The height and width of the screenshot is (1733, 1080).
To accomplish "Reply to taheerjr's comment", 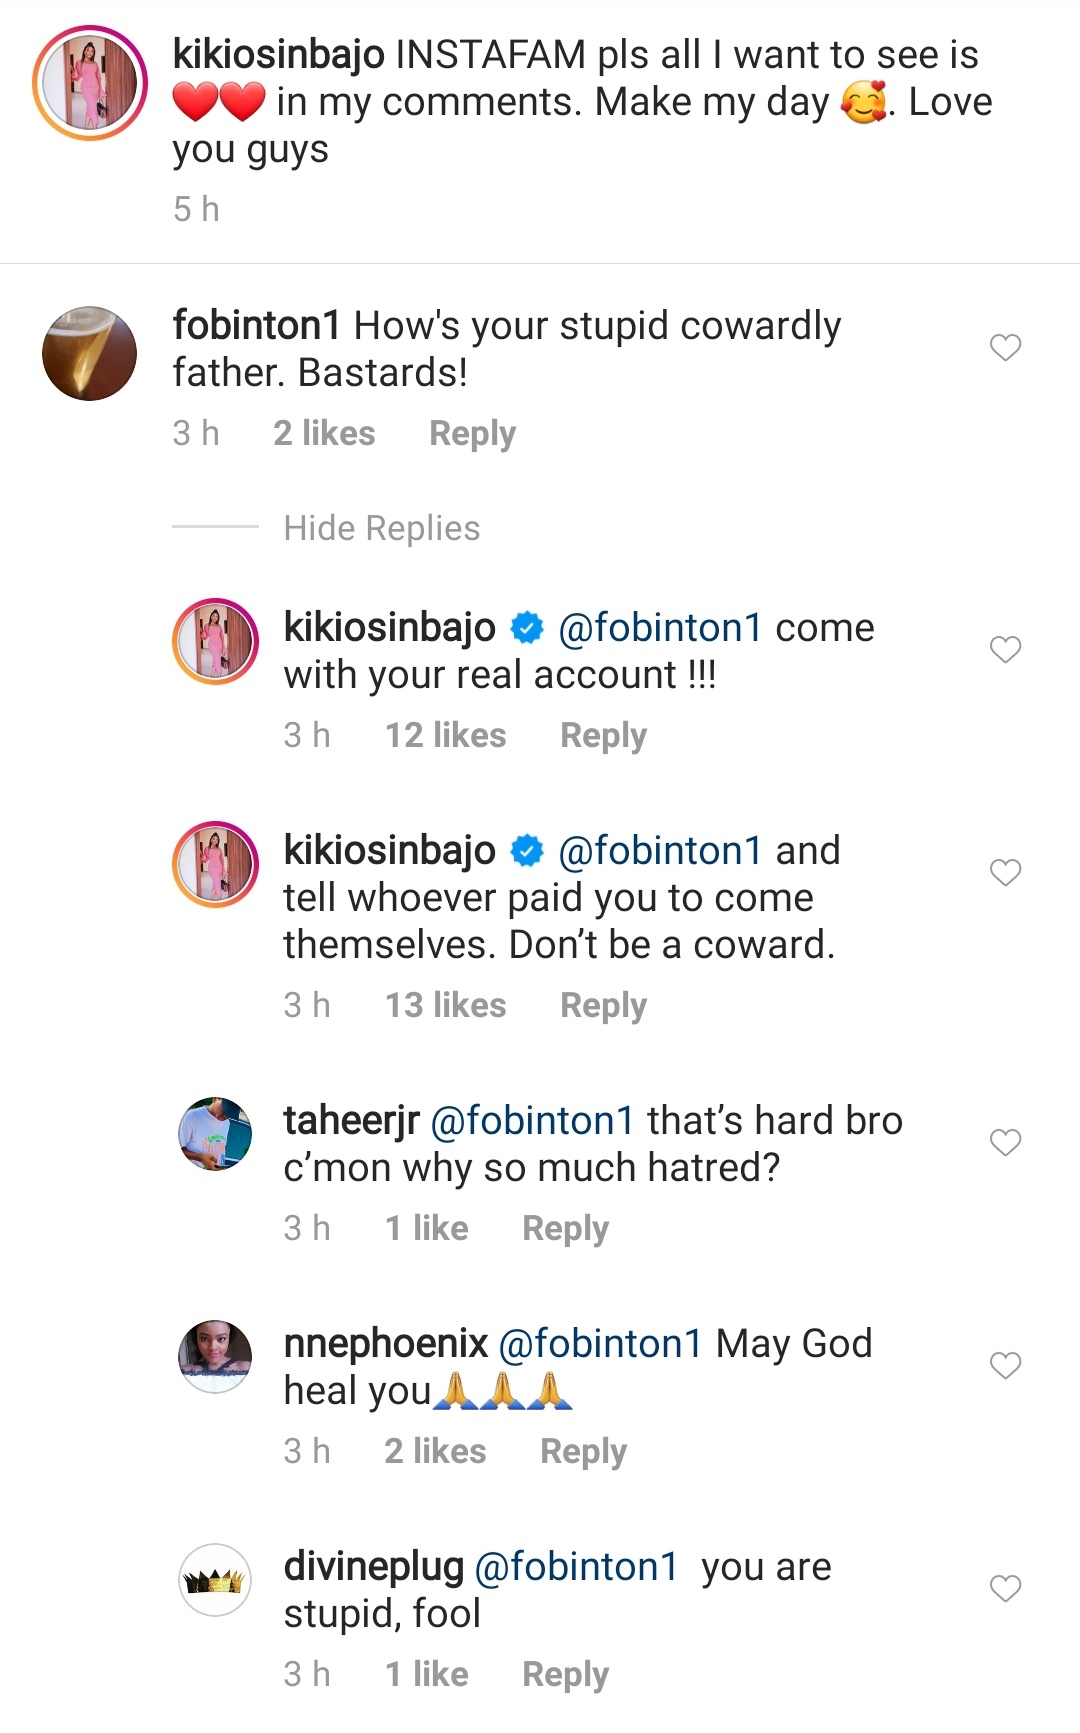I will pos(565,1228).
